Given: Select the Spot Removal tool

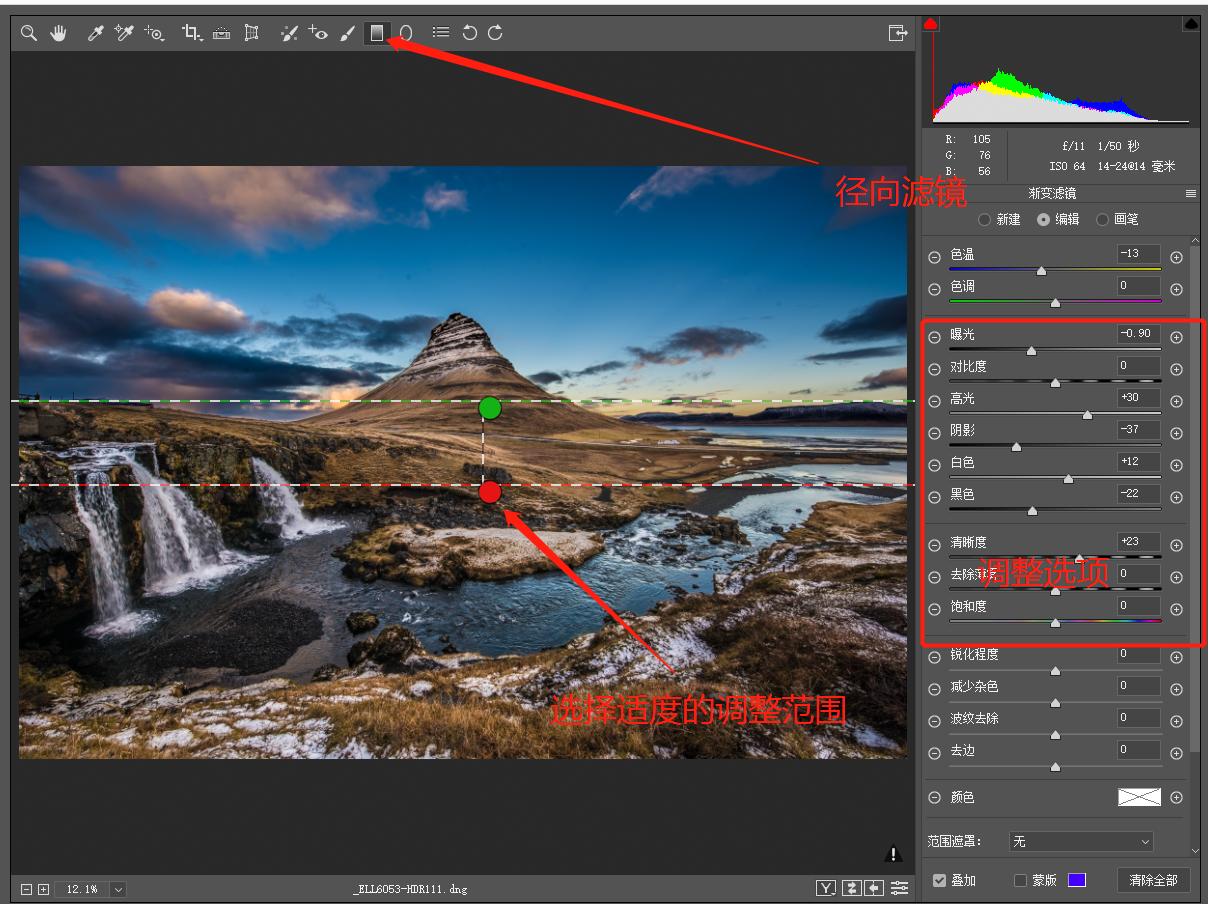Looking at the screenshot, I should click(289, 33).
